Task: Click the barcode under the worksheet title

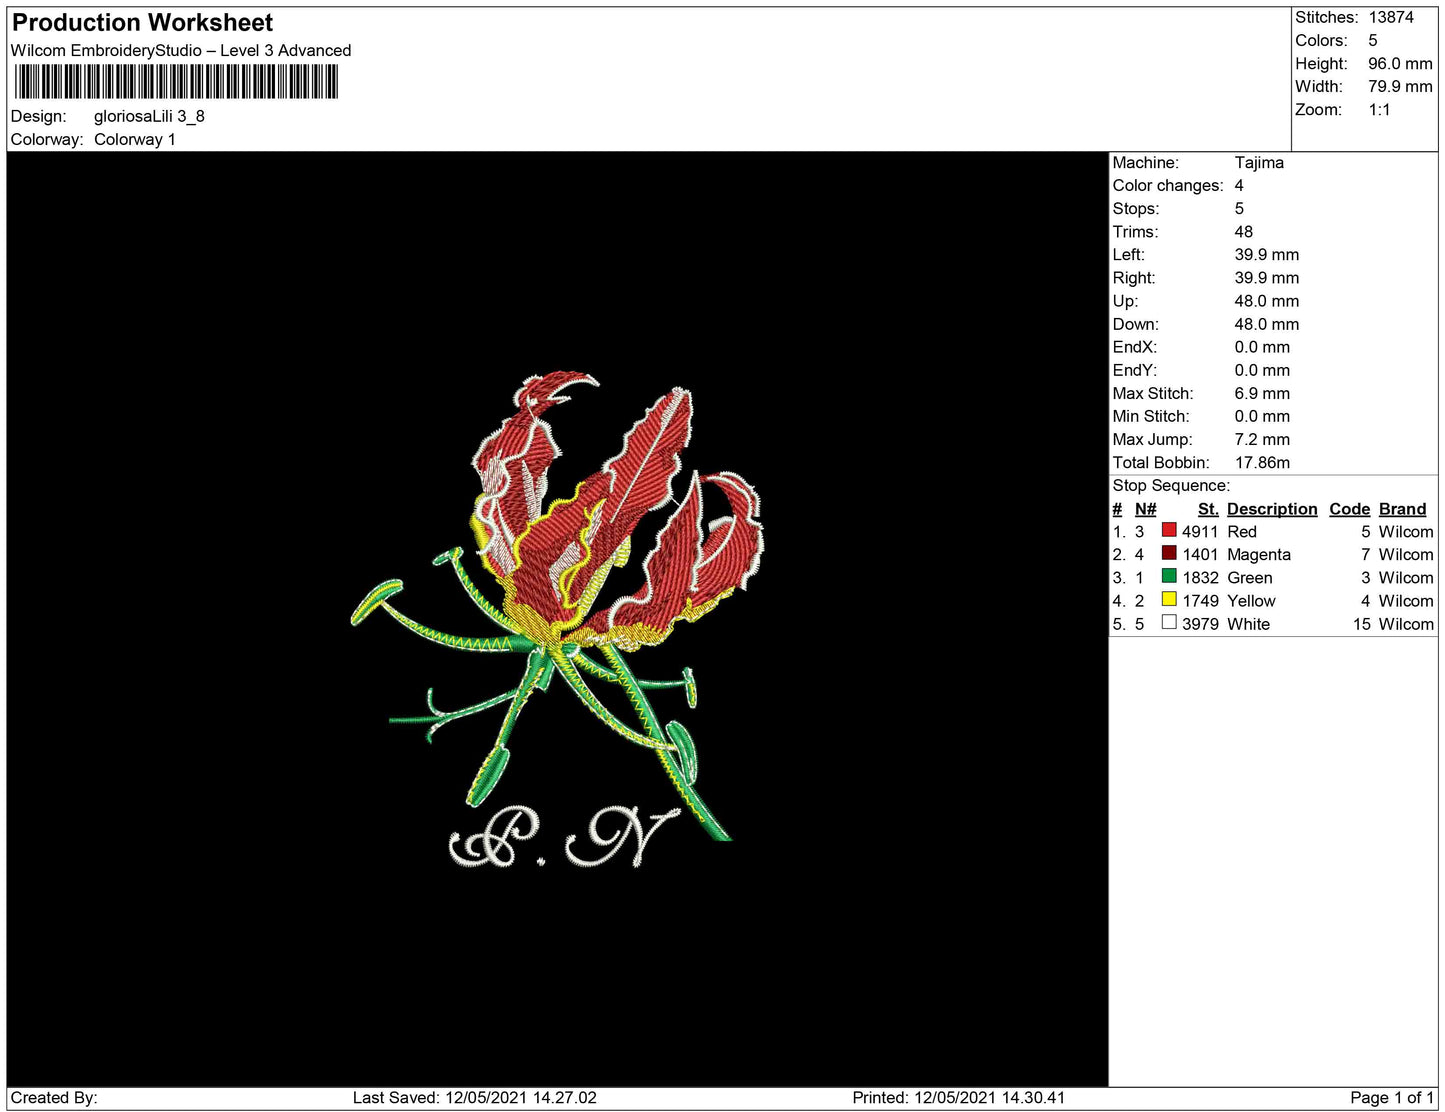Action: pyautogui.click(x=176, y=82)
